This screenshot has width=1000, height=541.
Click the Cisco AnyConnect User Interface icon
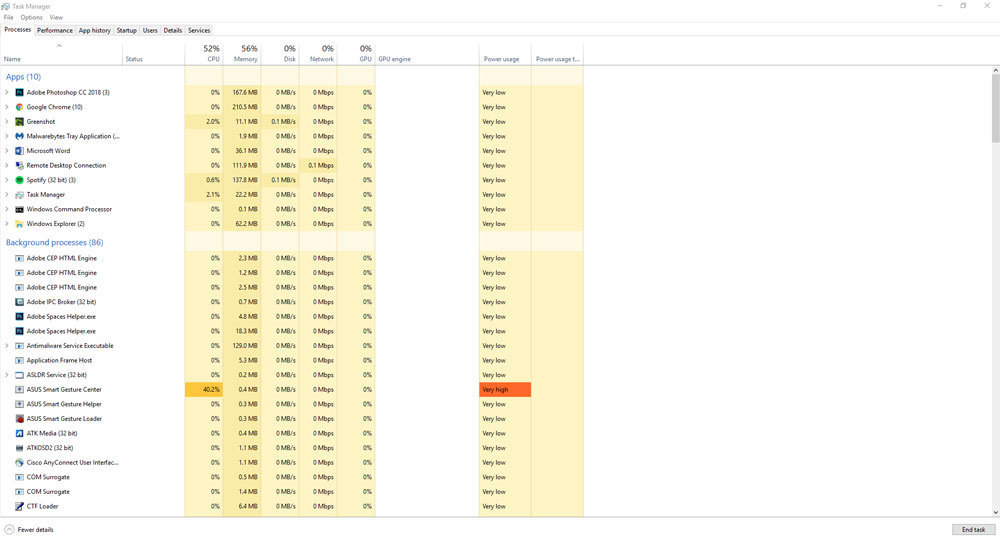(x=19, y=463)
